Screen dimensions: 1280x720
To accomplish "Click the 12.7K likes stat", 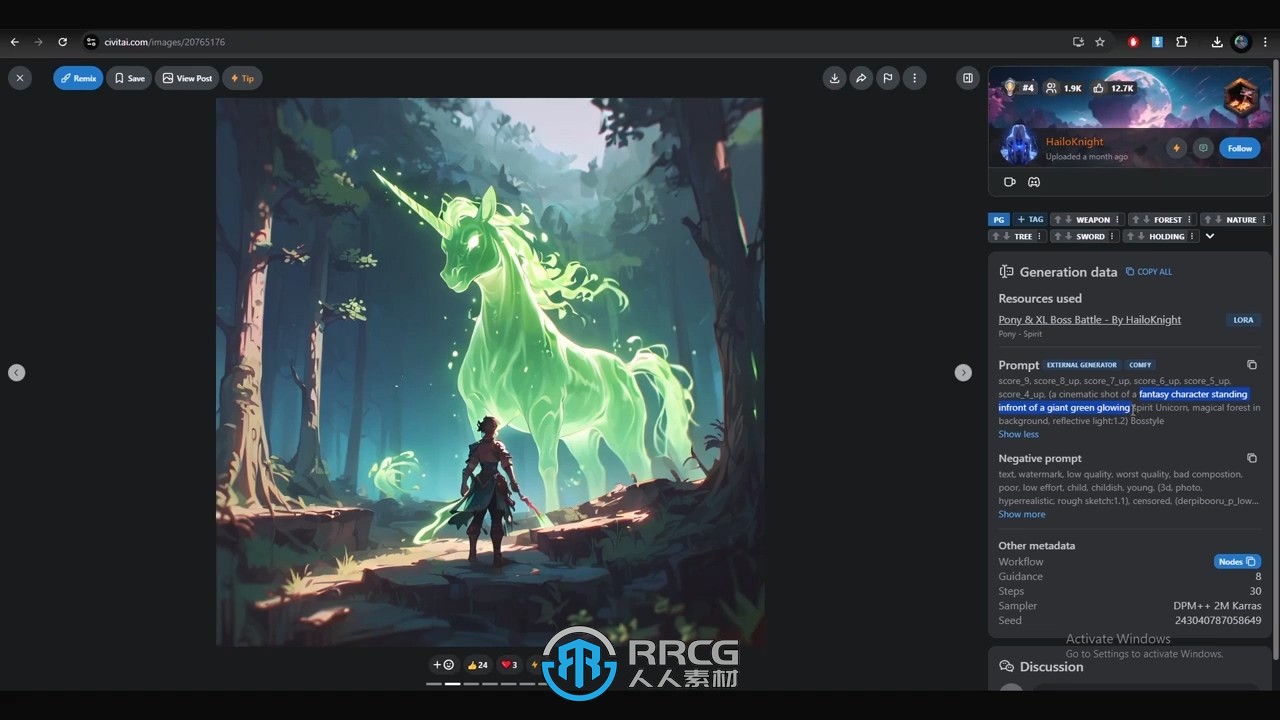I will [1113, 88].
